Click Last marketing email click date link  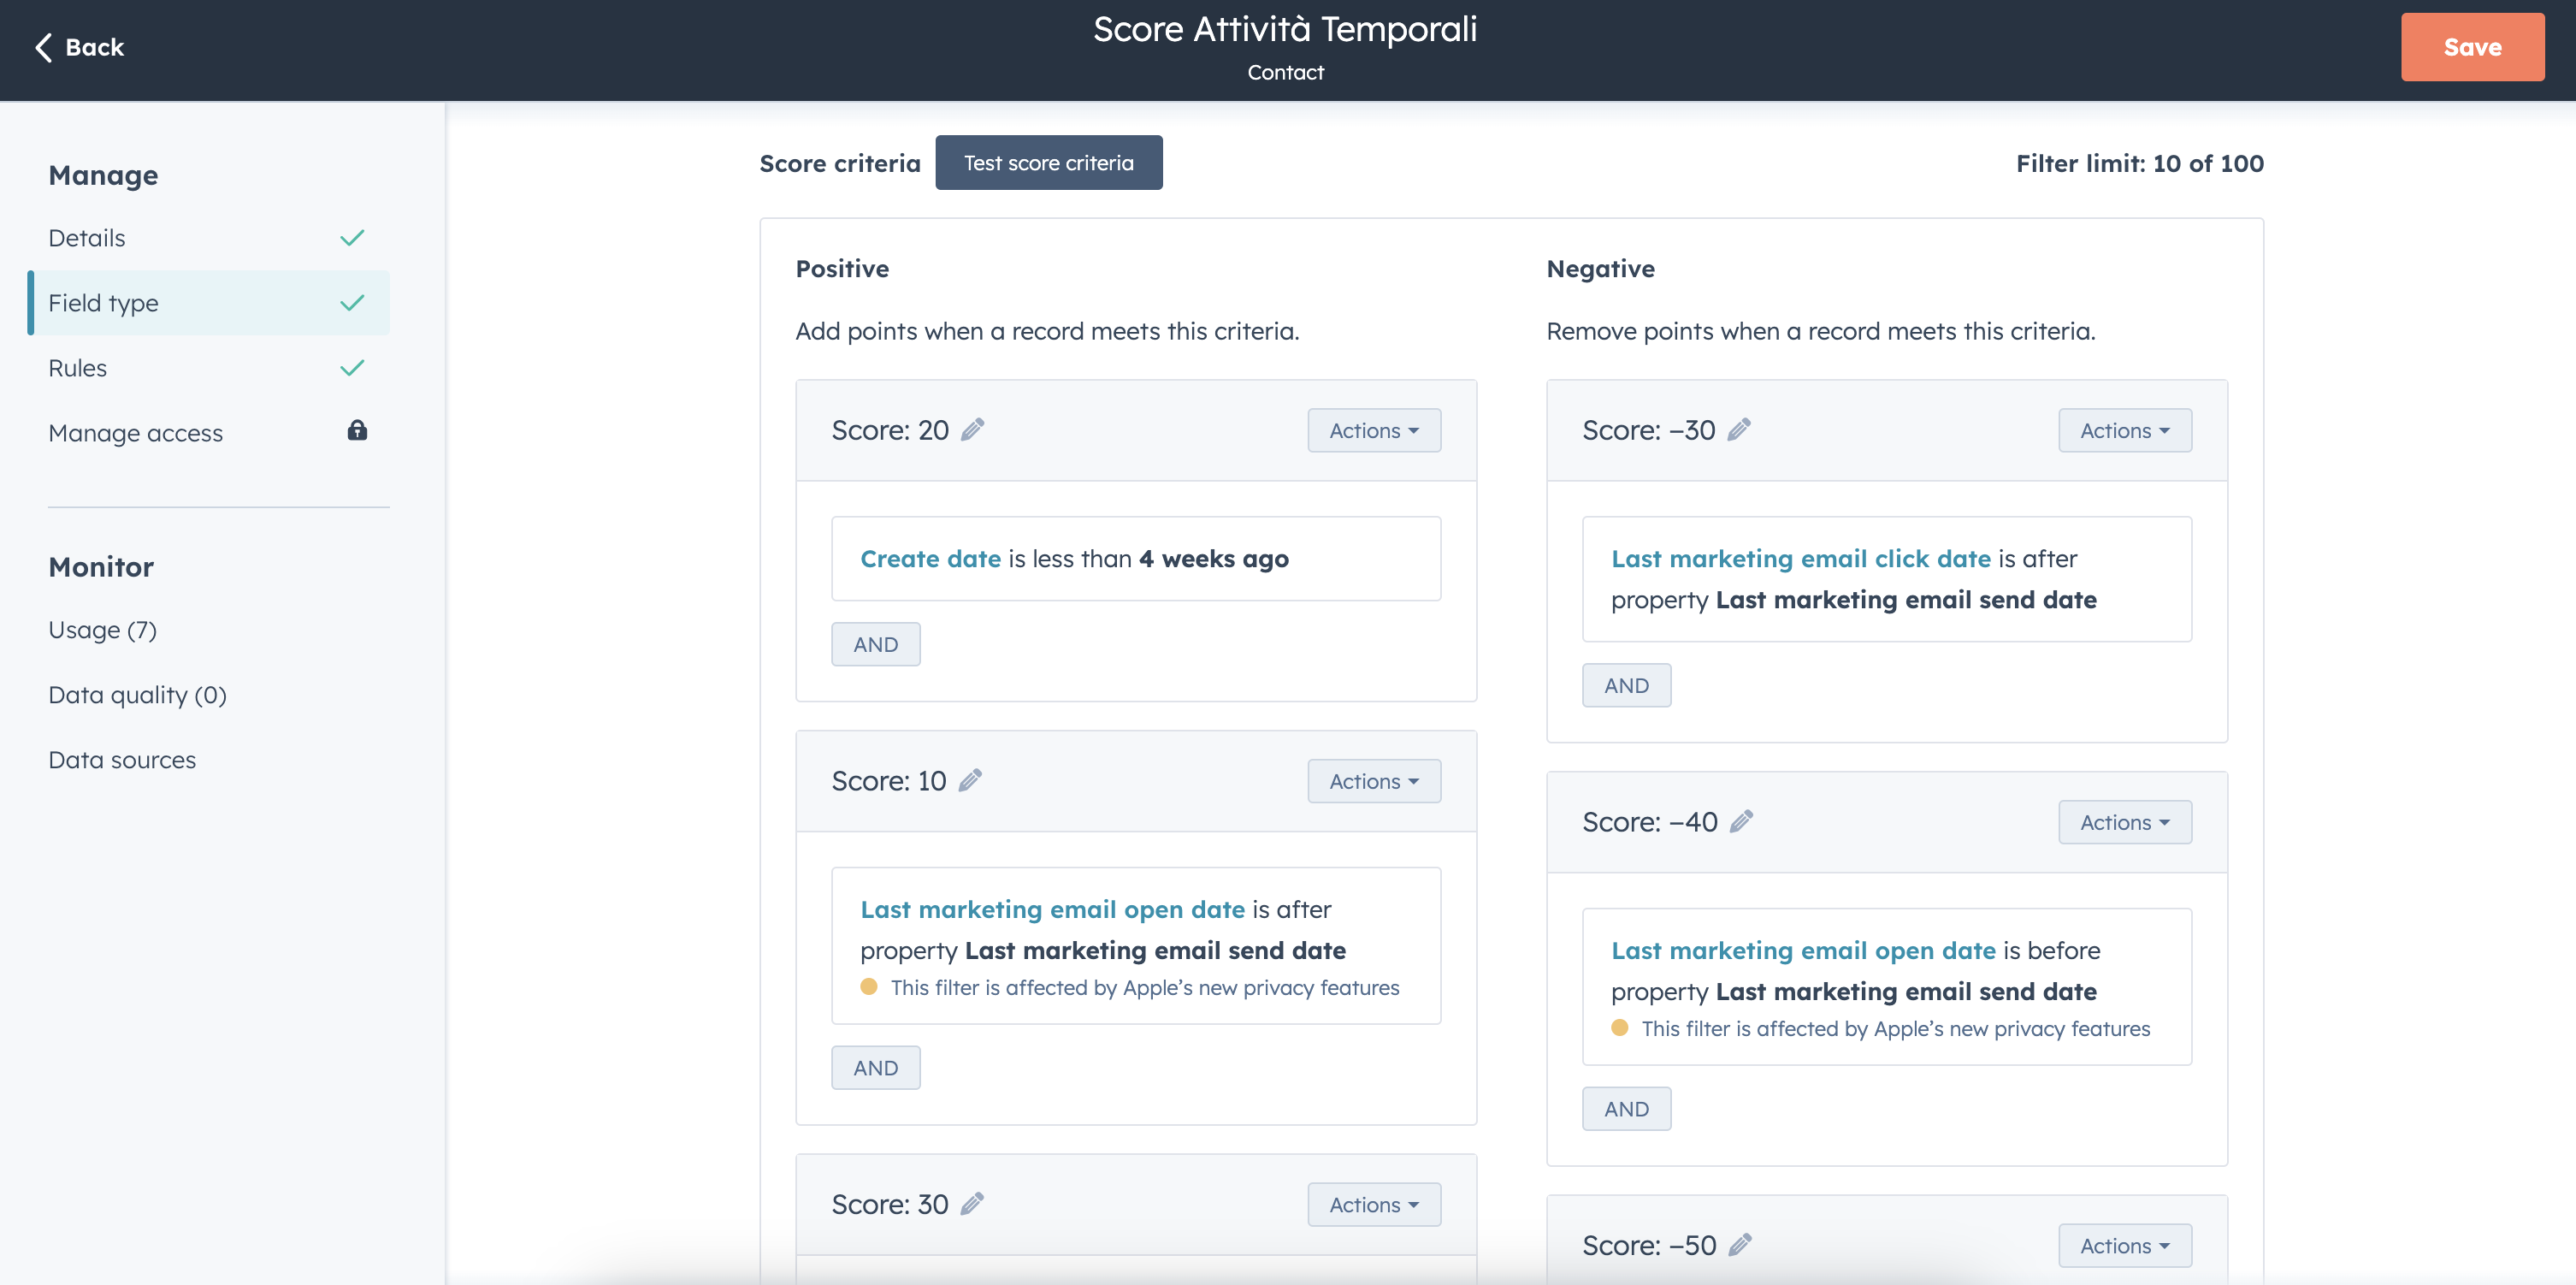[1801, 559]
